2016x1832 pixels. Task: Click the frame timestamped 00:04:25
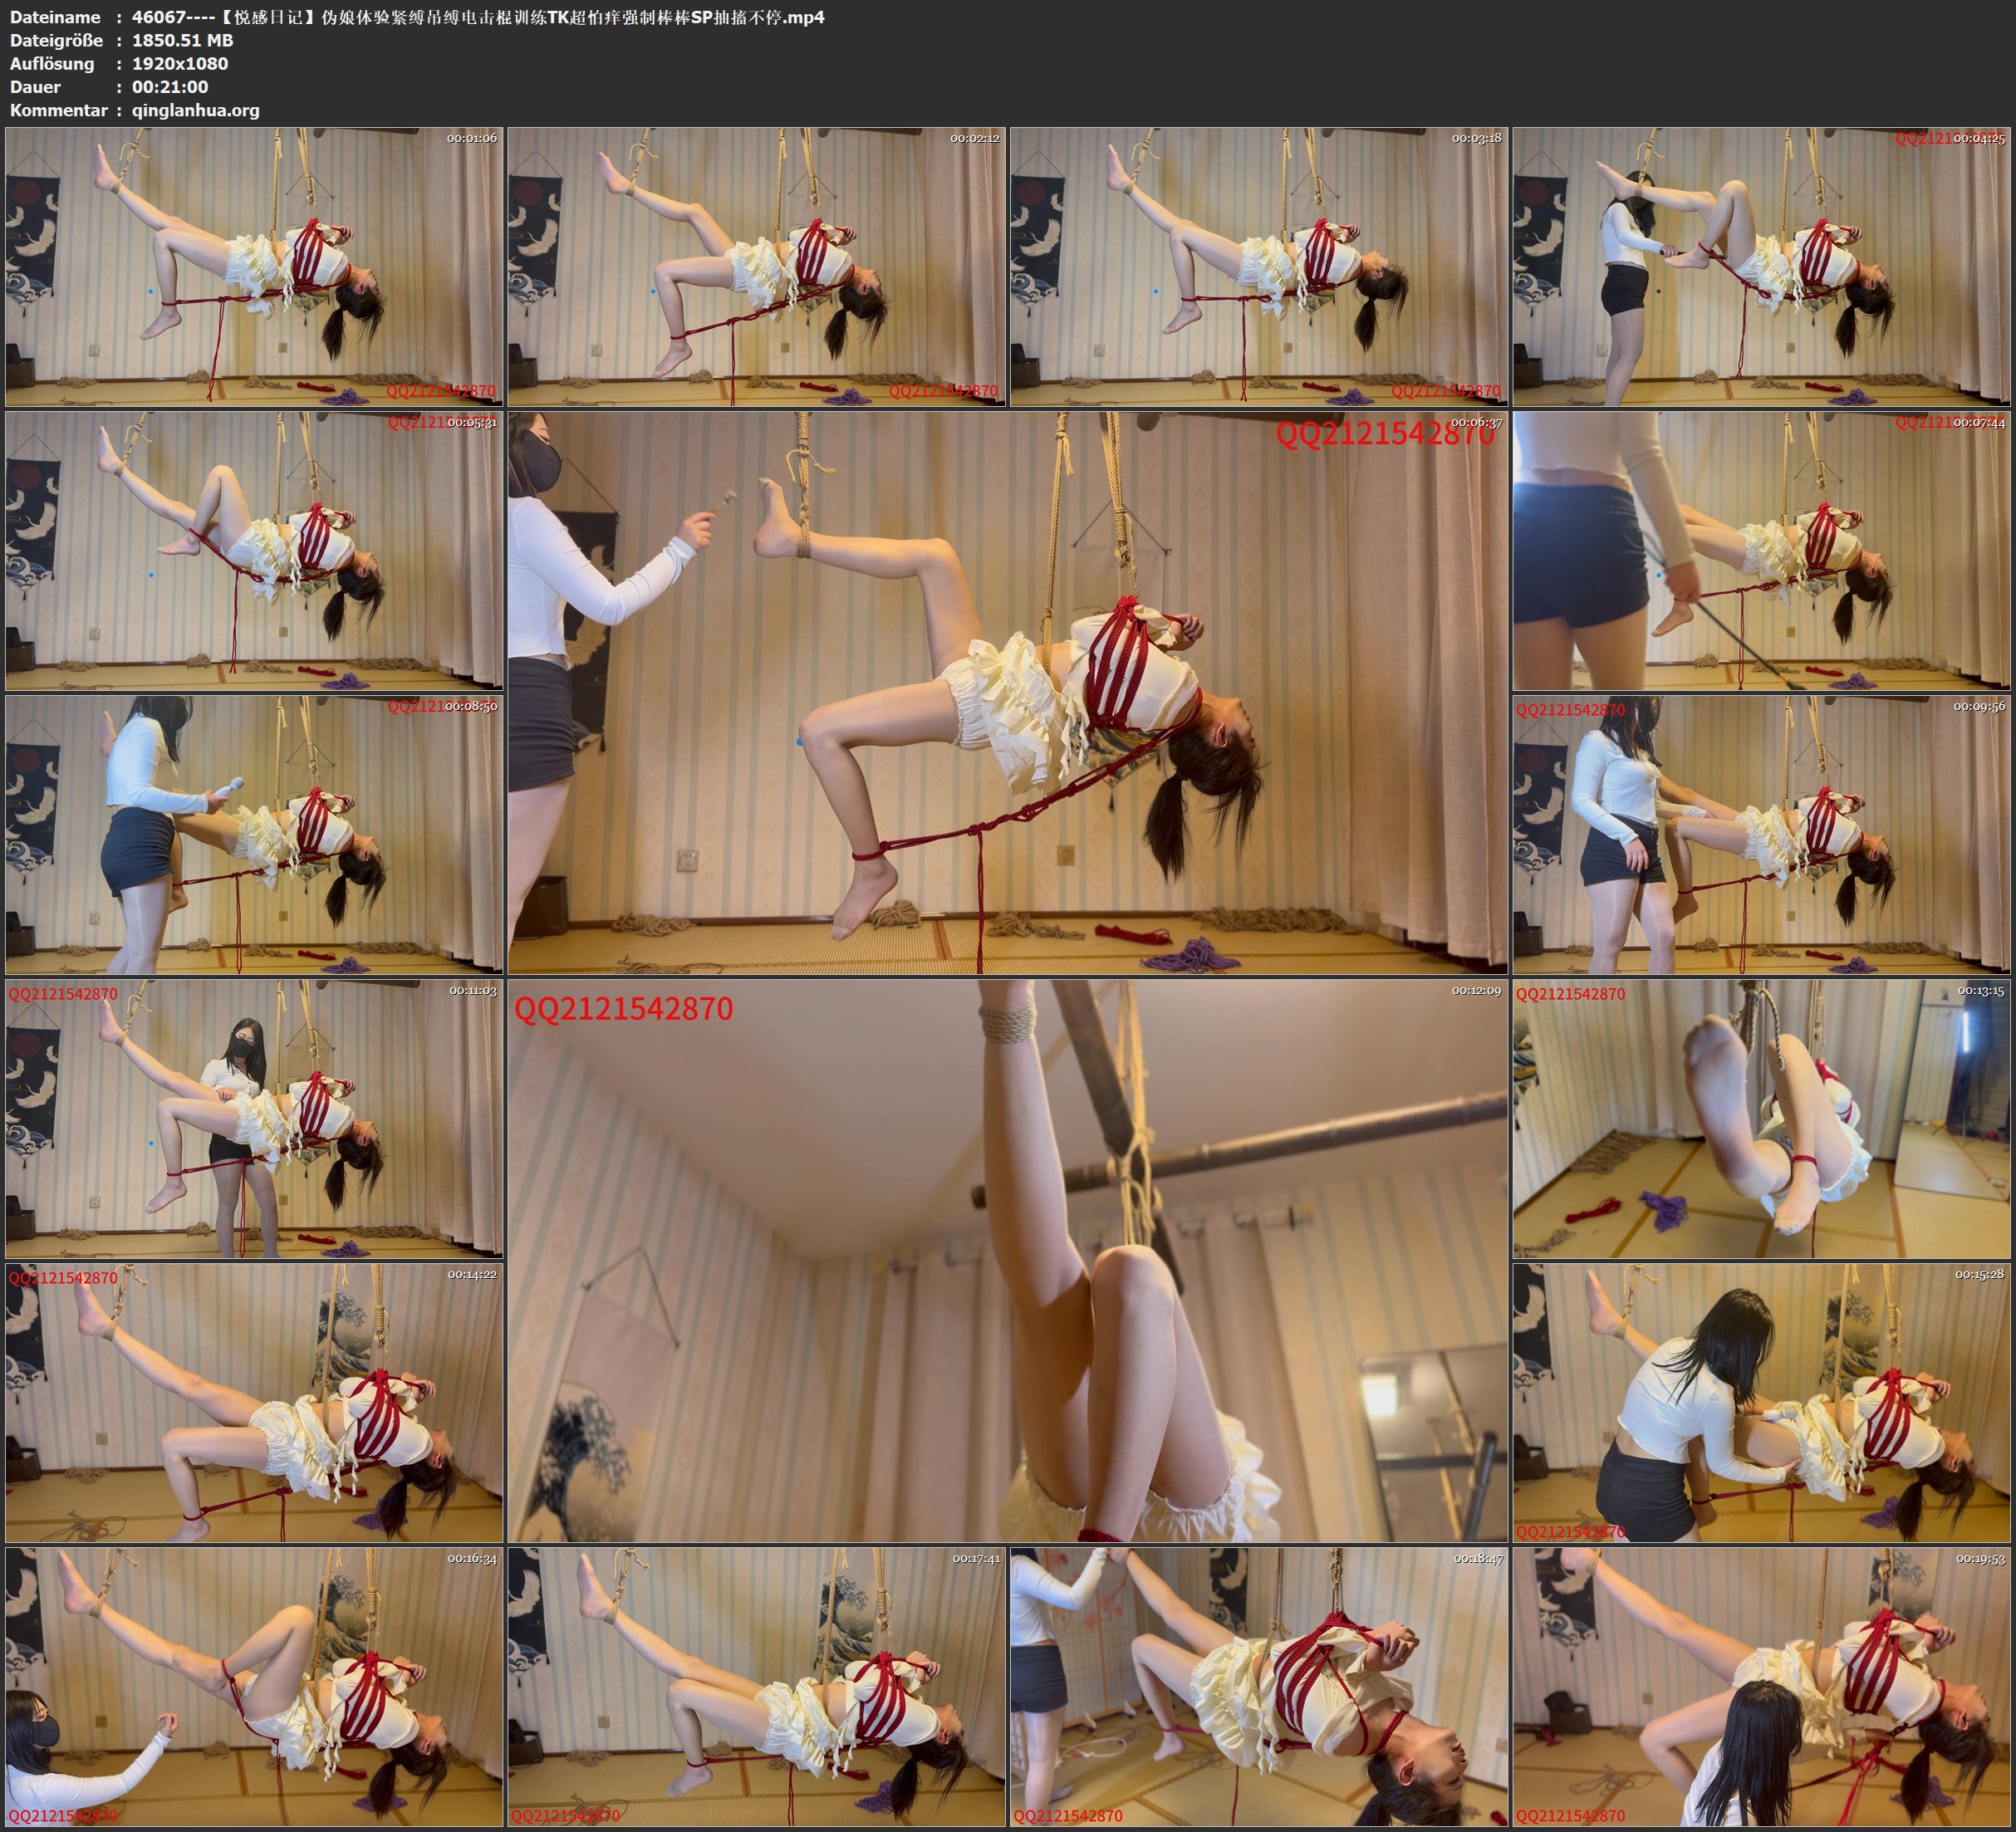1761,267
